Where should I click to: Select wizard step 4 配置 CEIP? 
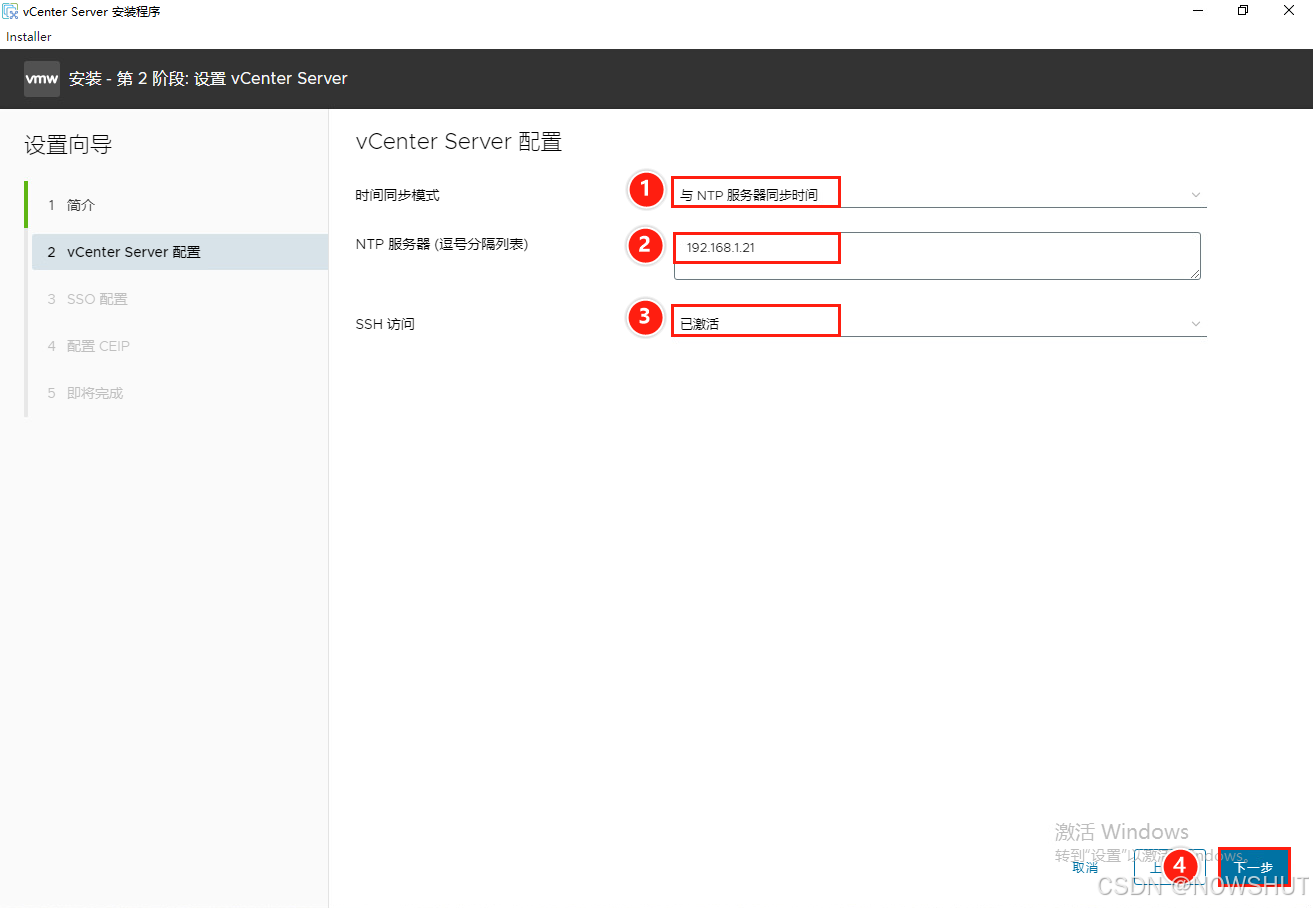[x=178, y=346]
